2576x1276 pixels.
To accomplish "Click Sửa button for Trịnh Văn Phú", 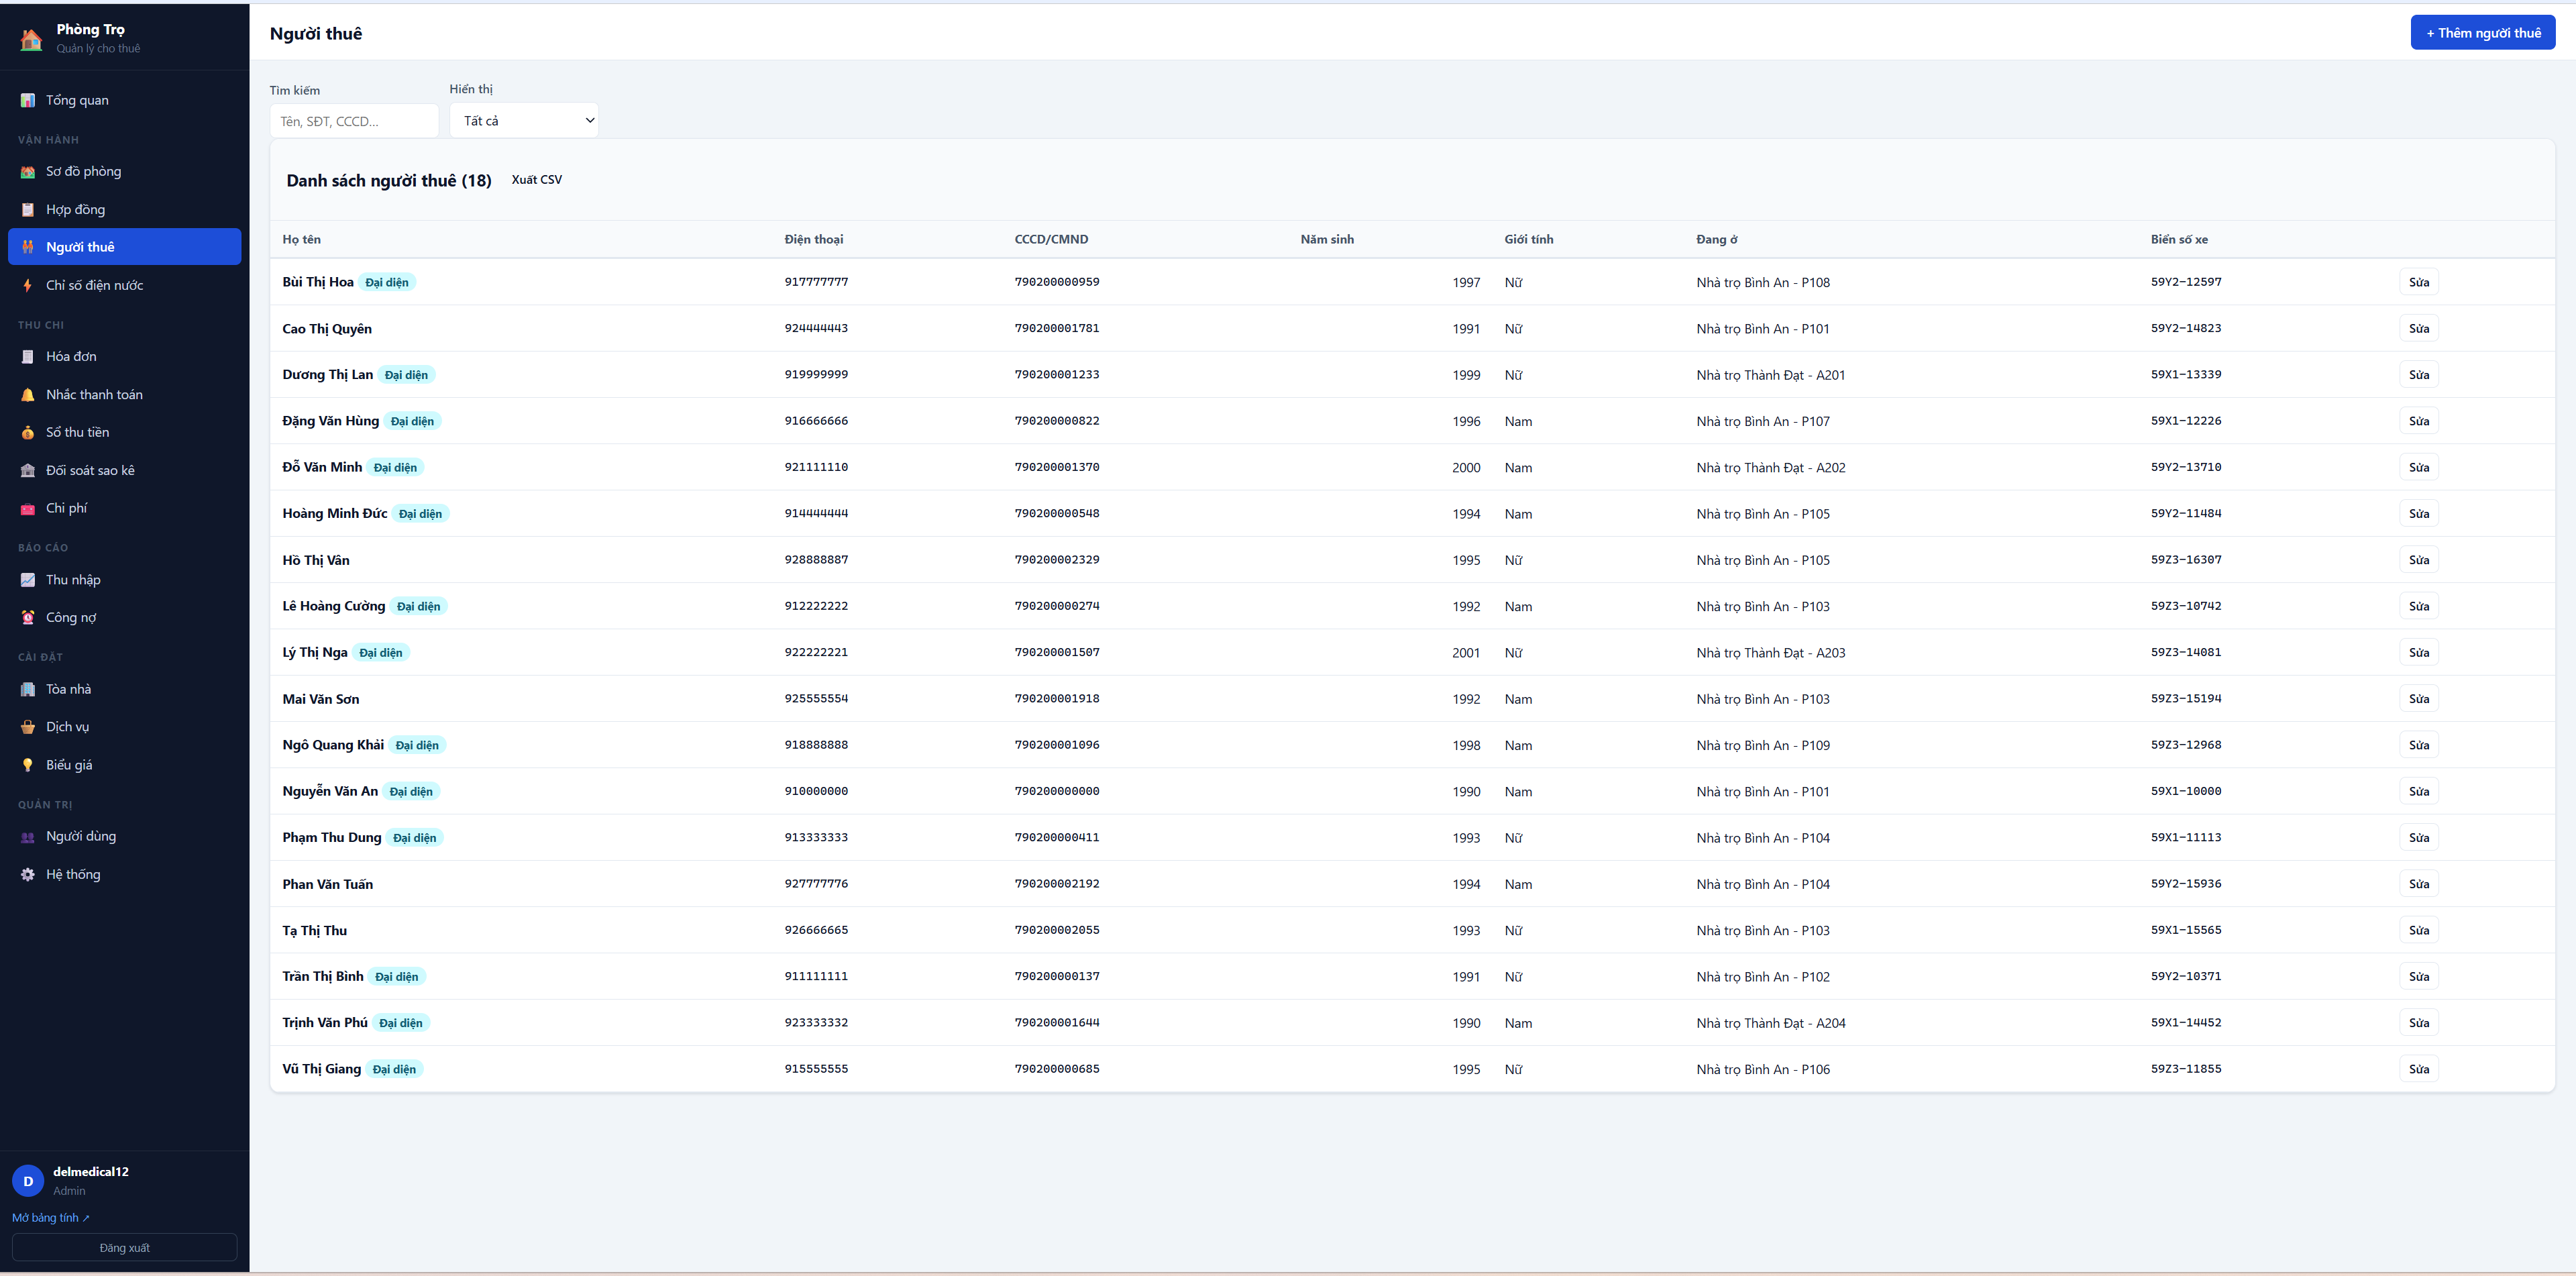I will point(2418,1022).
